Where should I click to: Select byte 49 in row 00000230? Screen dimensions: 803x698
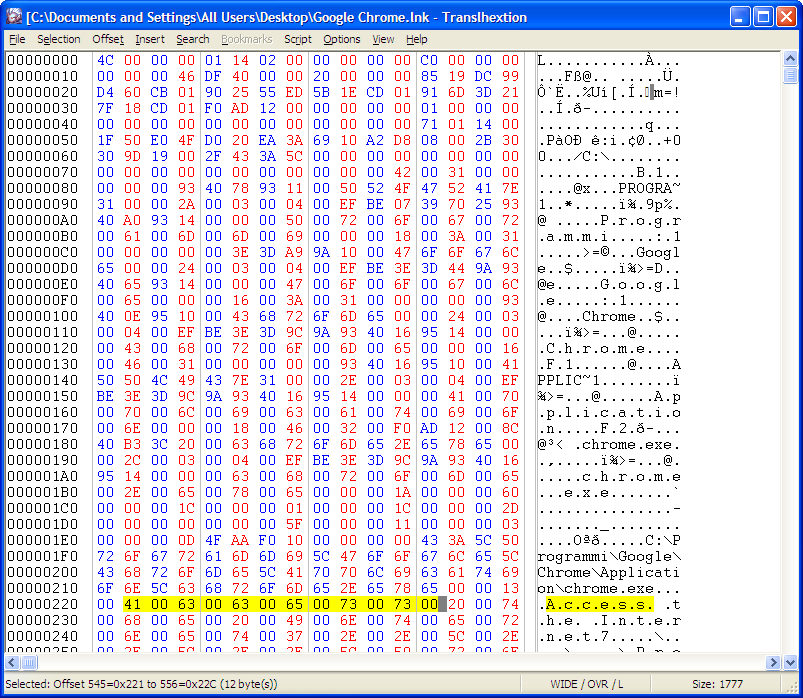coord(294,621)
